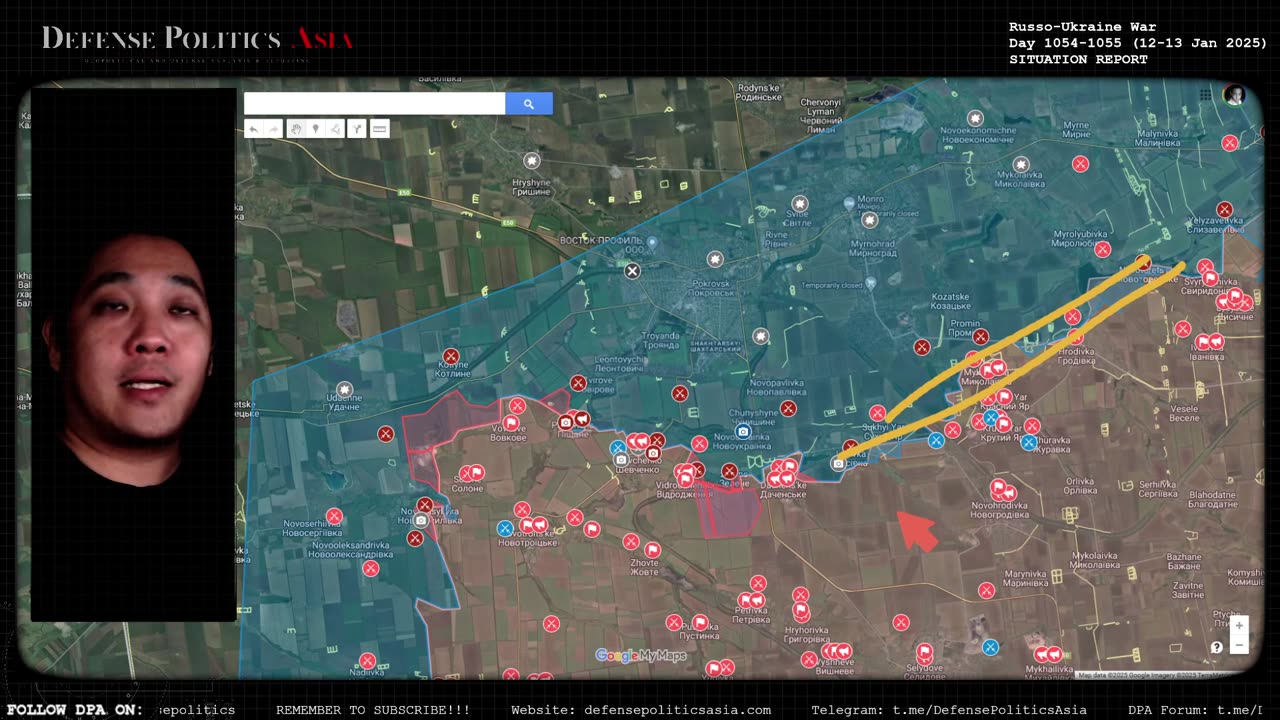Viewport: 1280px width, 720px height.
Task: Click the blue pin beside Monro
Action: 849,202
